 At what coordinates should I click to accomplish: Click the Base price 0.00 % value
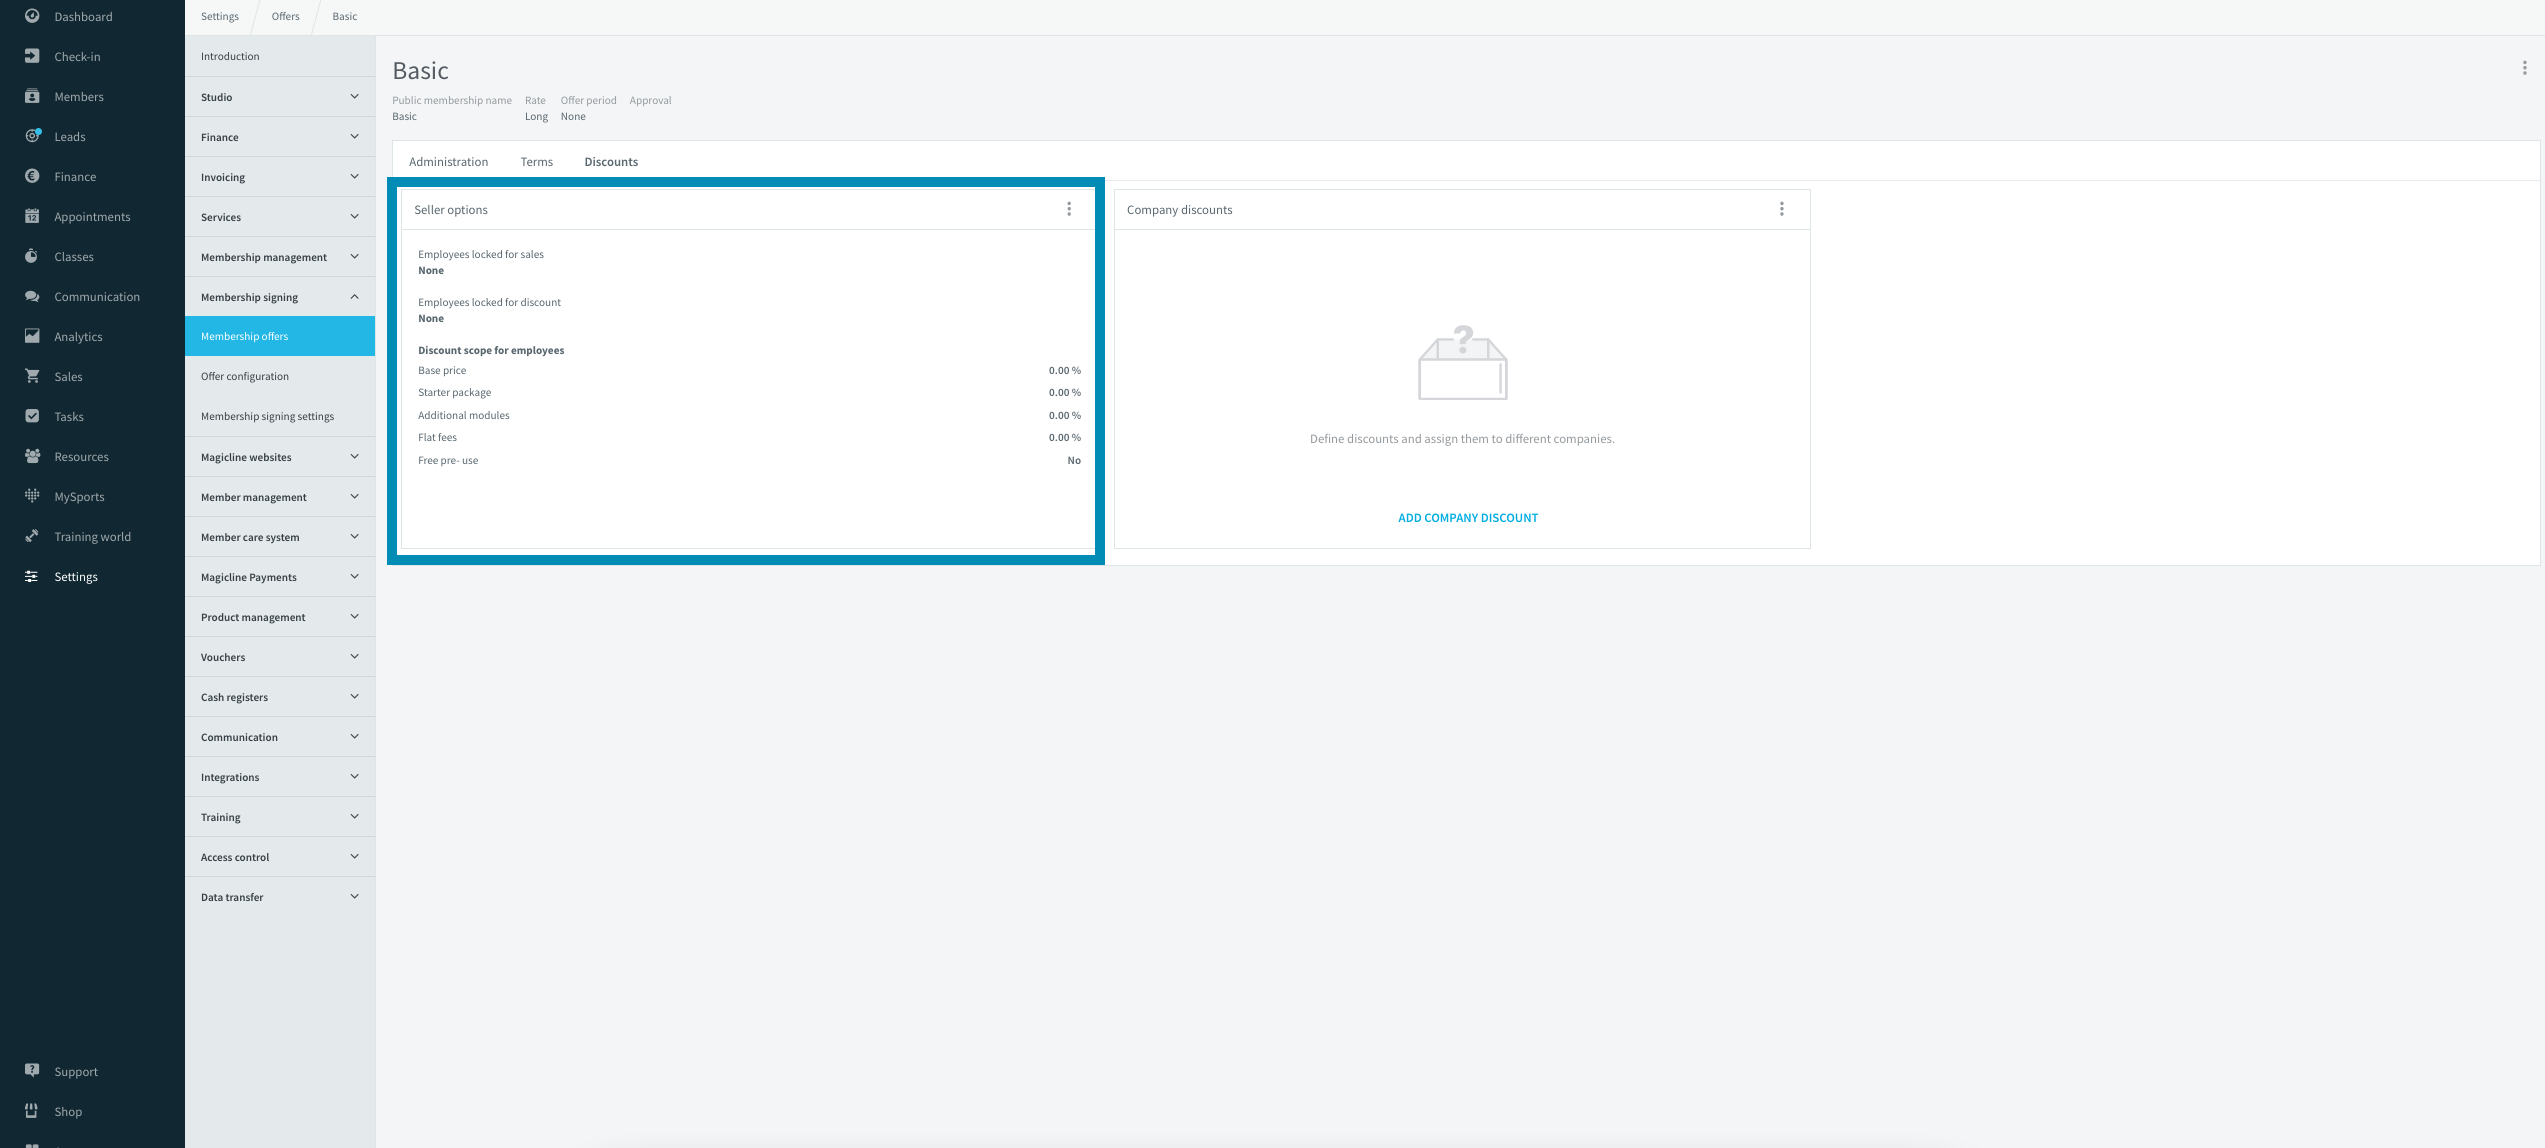(1064, 370)
